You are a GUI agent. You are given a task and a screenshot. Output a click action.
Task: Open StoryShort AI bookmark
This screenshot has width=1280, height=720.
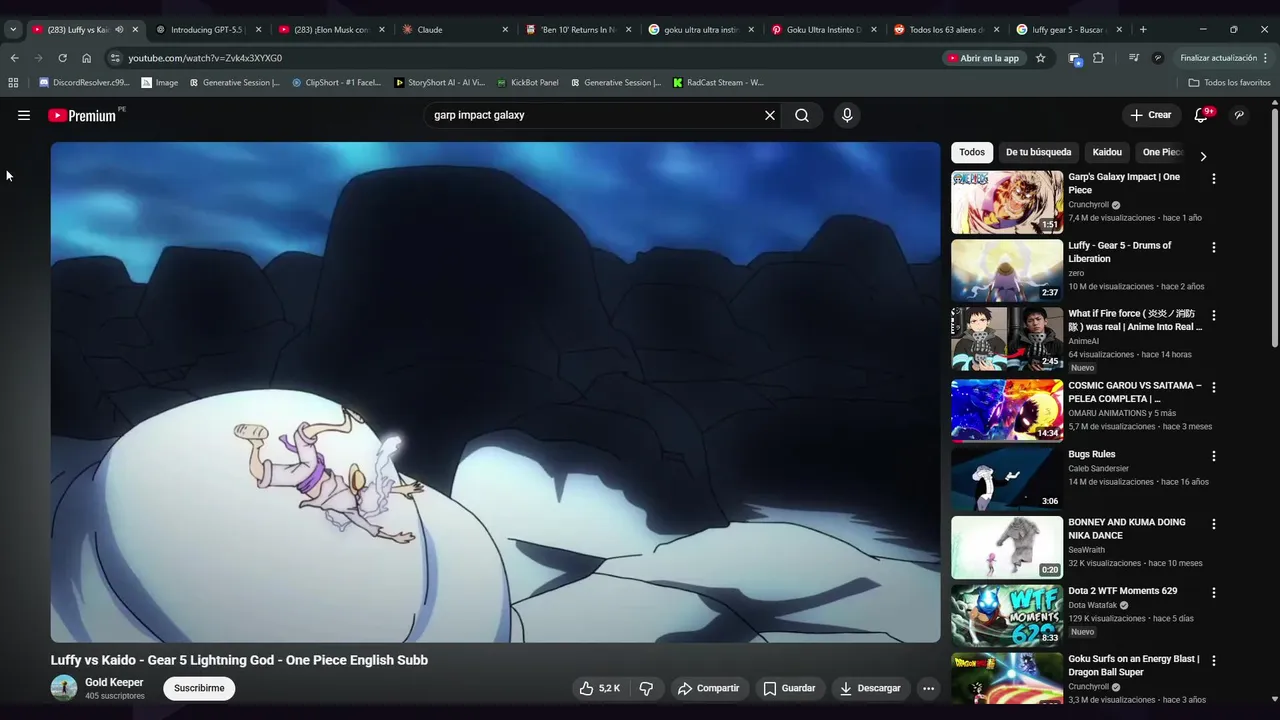[439, 82]
